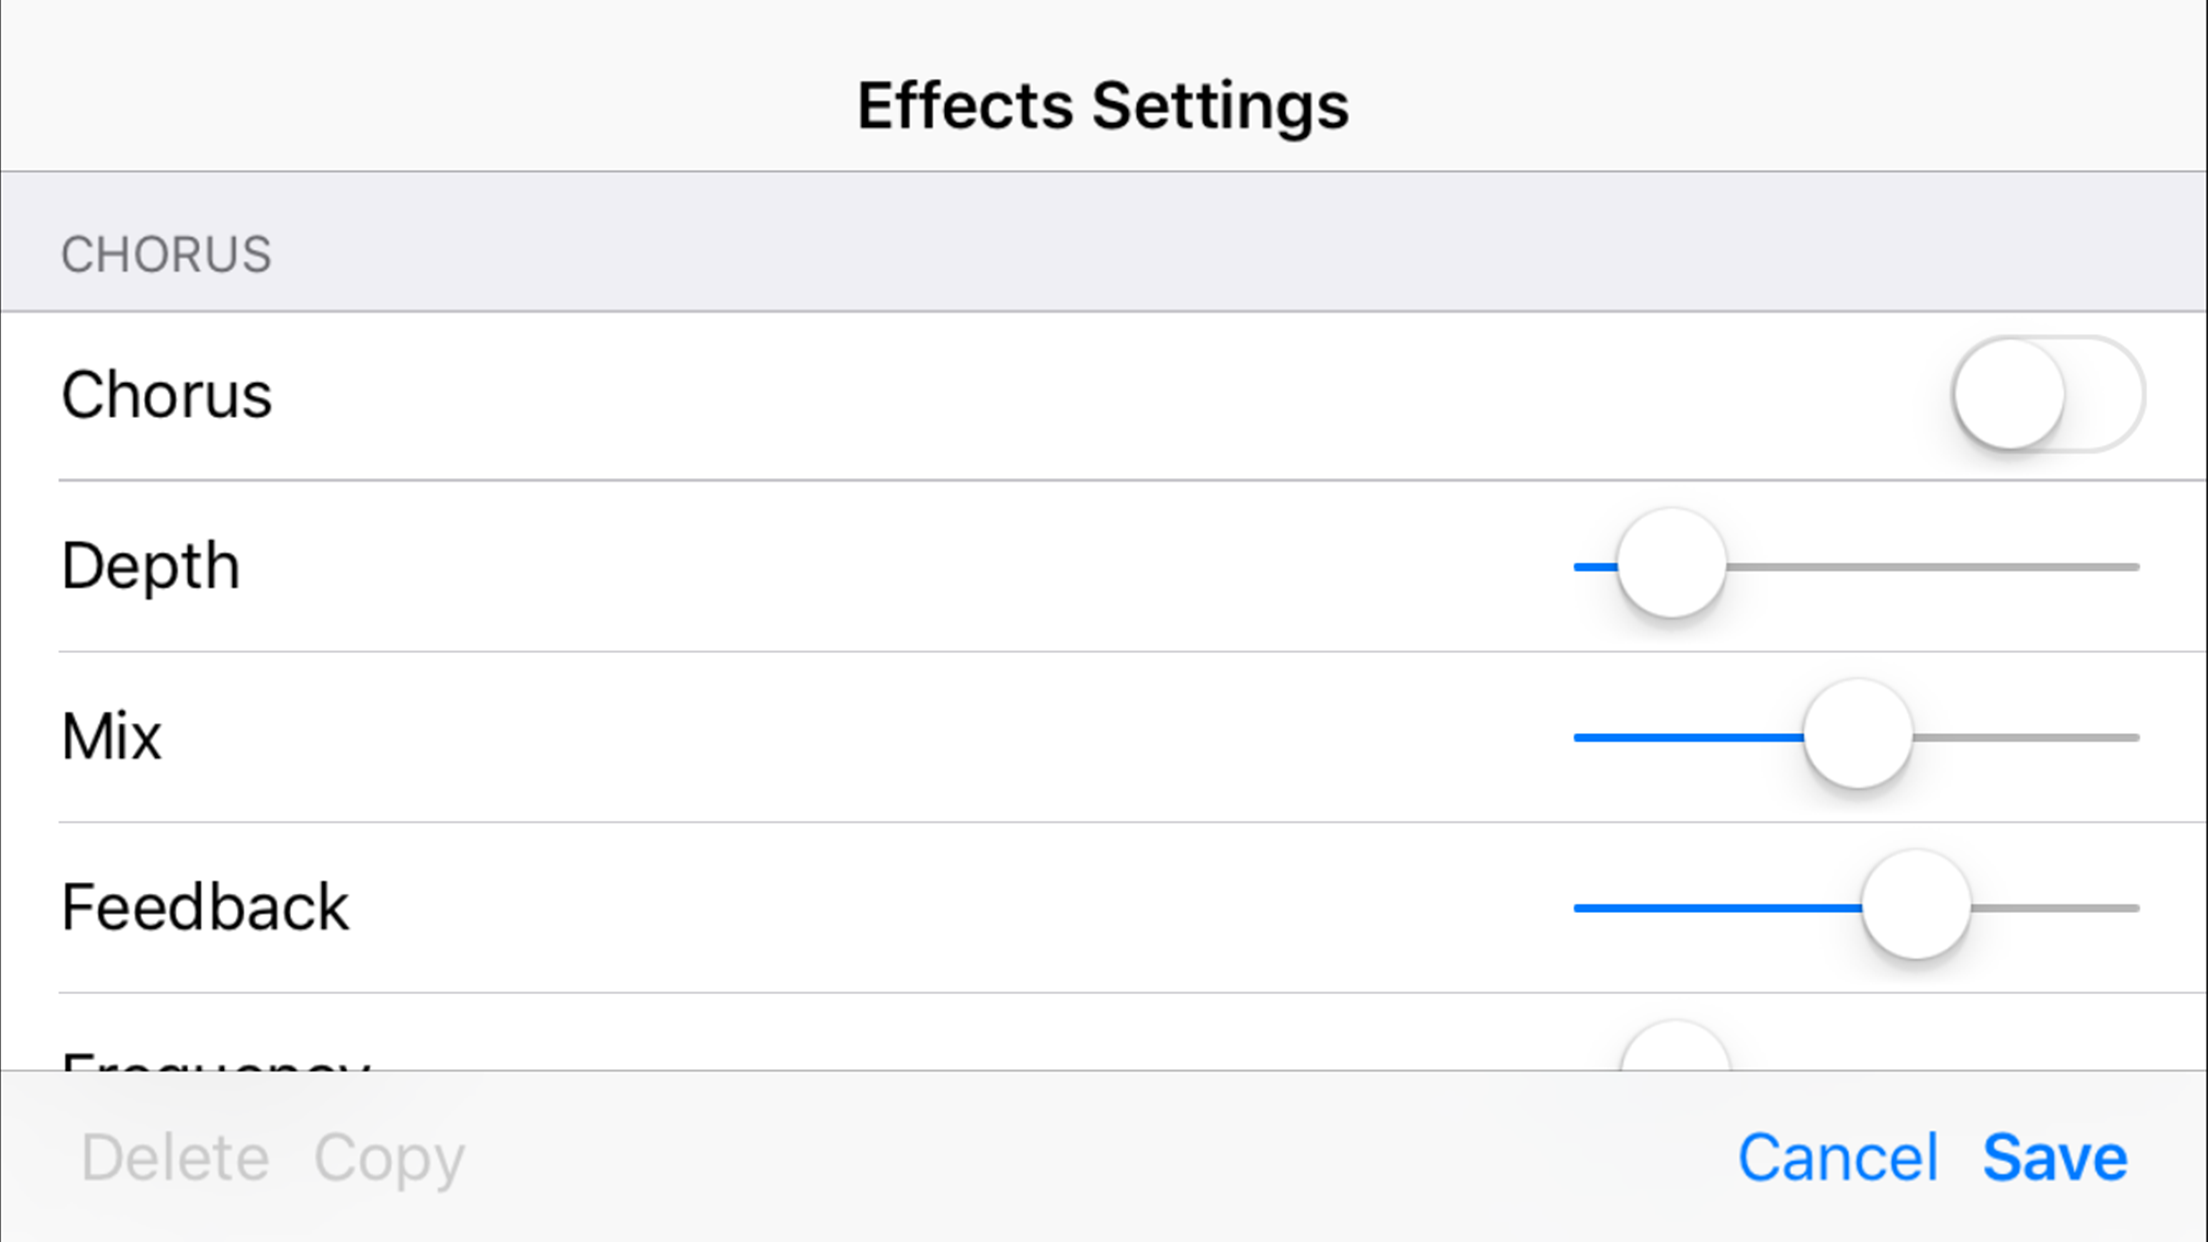2208x1242 pixels.
Task: Toggle the Chorus switch on
Action: pos(2046,394)
